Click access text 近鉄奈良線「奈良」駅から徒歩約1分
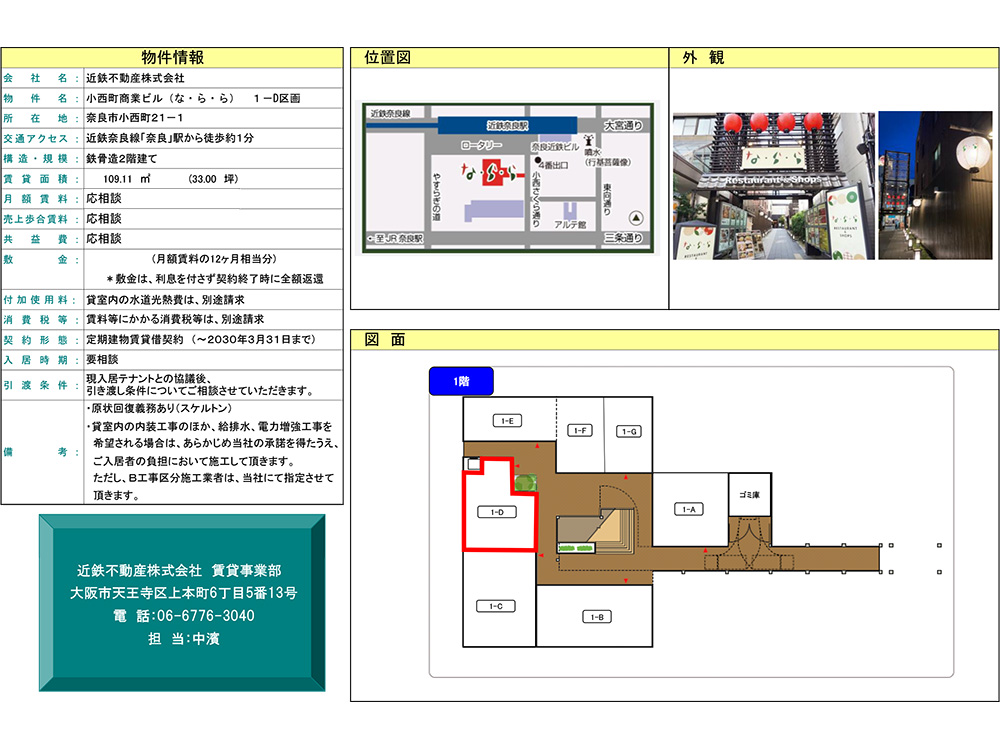The image size is (1000, 750). [x=170, y=138]
